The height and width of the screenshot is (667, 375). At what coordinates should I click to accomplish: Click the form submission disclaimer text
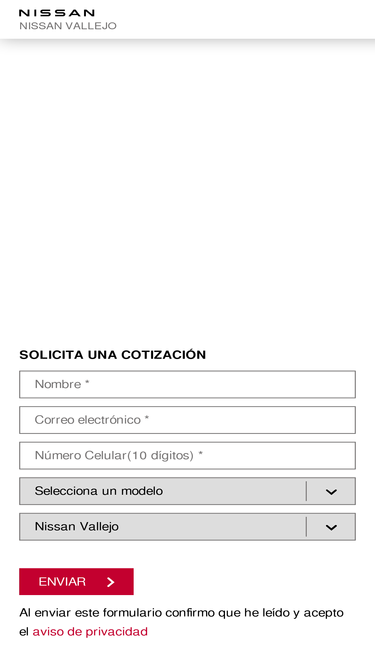[x=182, y=622]
